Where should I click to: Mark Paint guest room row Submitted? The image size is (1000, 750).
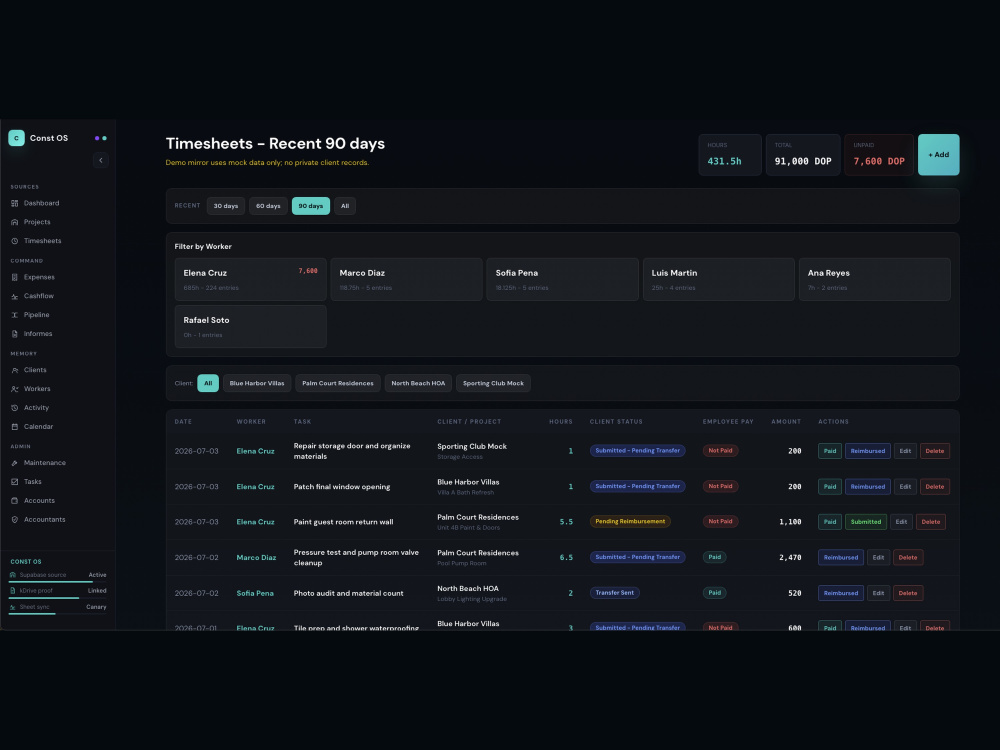[865, 522]
